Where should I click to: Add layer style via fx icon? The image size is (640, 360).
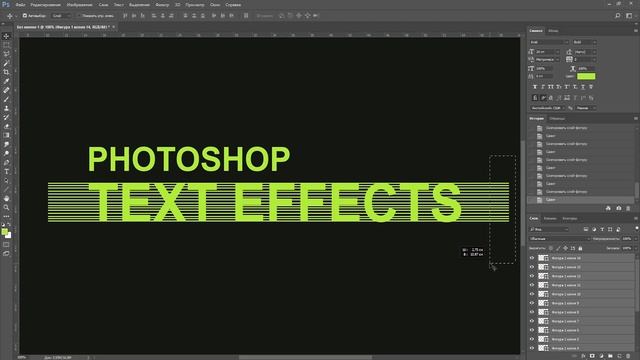583,356
